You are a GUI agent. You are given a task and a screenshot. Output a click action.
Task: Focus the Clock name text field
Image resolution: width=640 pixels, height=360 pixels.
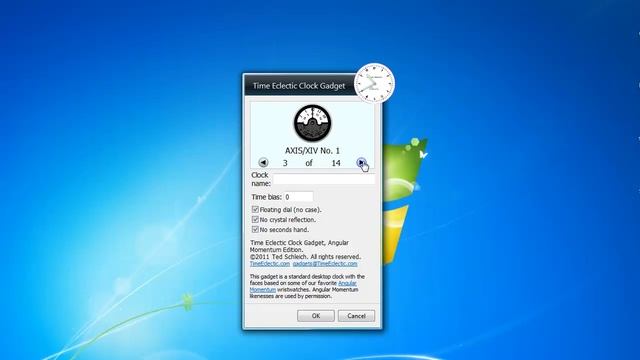[x=323, y=179]
